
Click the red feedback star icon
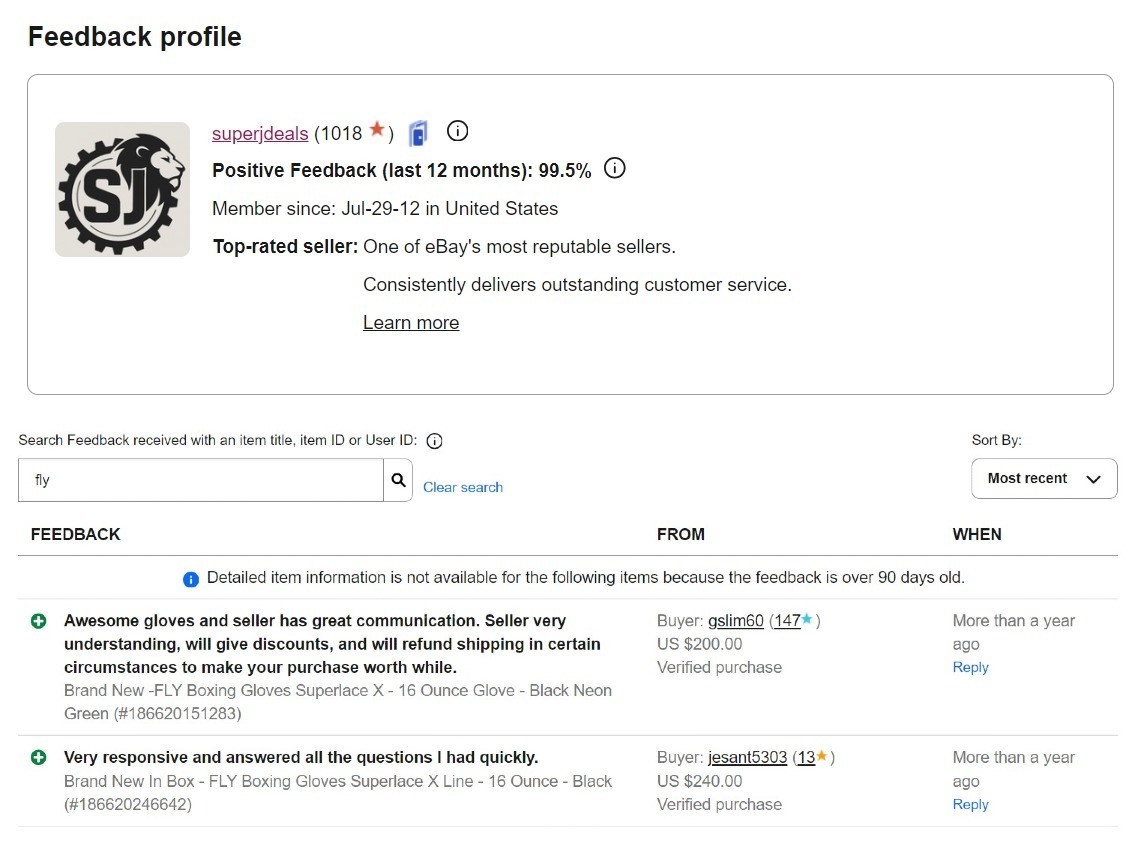377,130
